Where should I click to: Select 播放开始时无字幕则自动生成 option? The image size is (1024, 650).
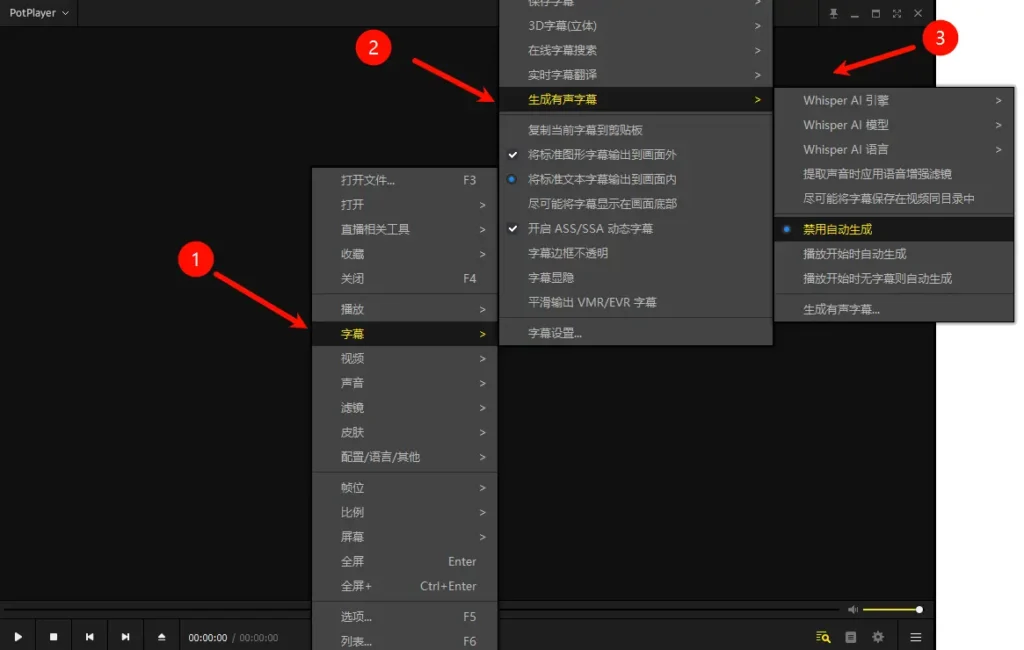(894, 278)
